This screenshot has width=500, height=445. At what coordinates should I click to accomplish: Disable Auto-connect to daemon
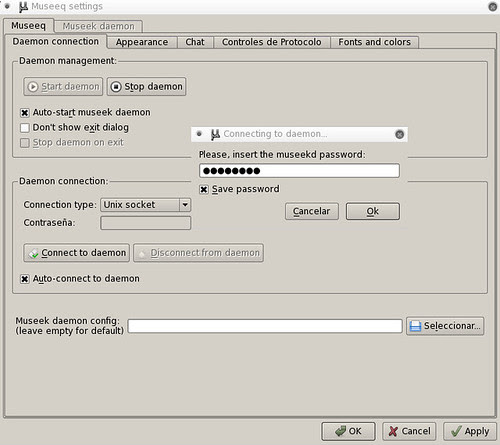click(25, 279)
